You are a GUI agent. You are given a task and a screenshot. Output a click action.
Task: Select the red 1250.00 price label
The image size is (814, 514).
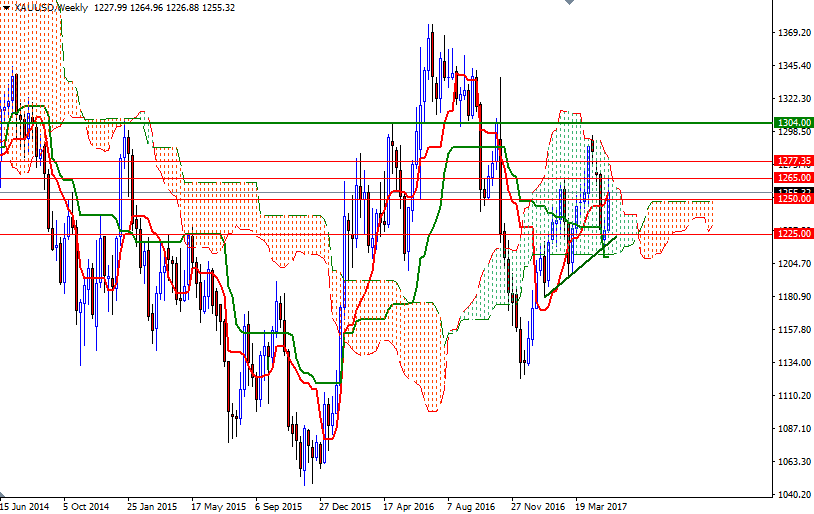pos(793,199)
